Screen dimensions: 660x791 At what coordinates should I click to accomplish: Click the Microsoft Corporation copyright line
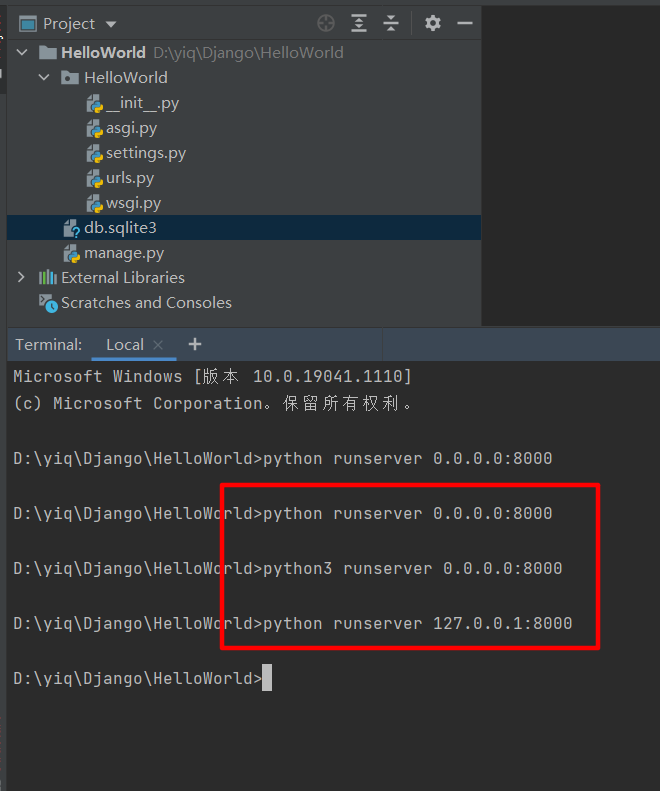tap(212, 404)
